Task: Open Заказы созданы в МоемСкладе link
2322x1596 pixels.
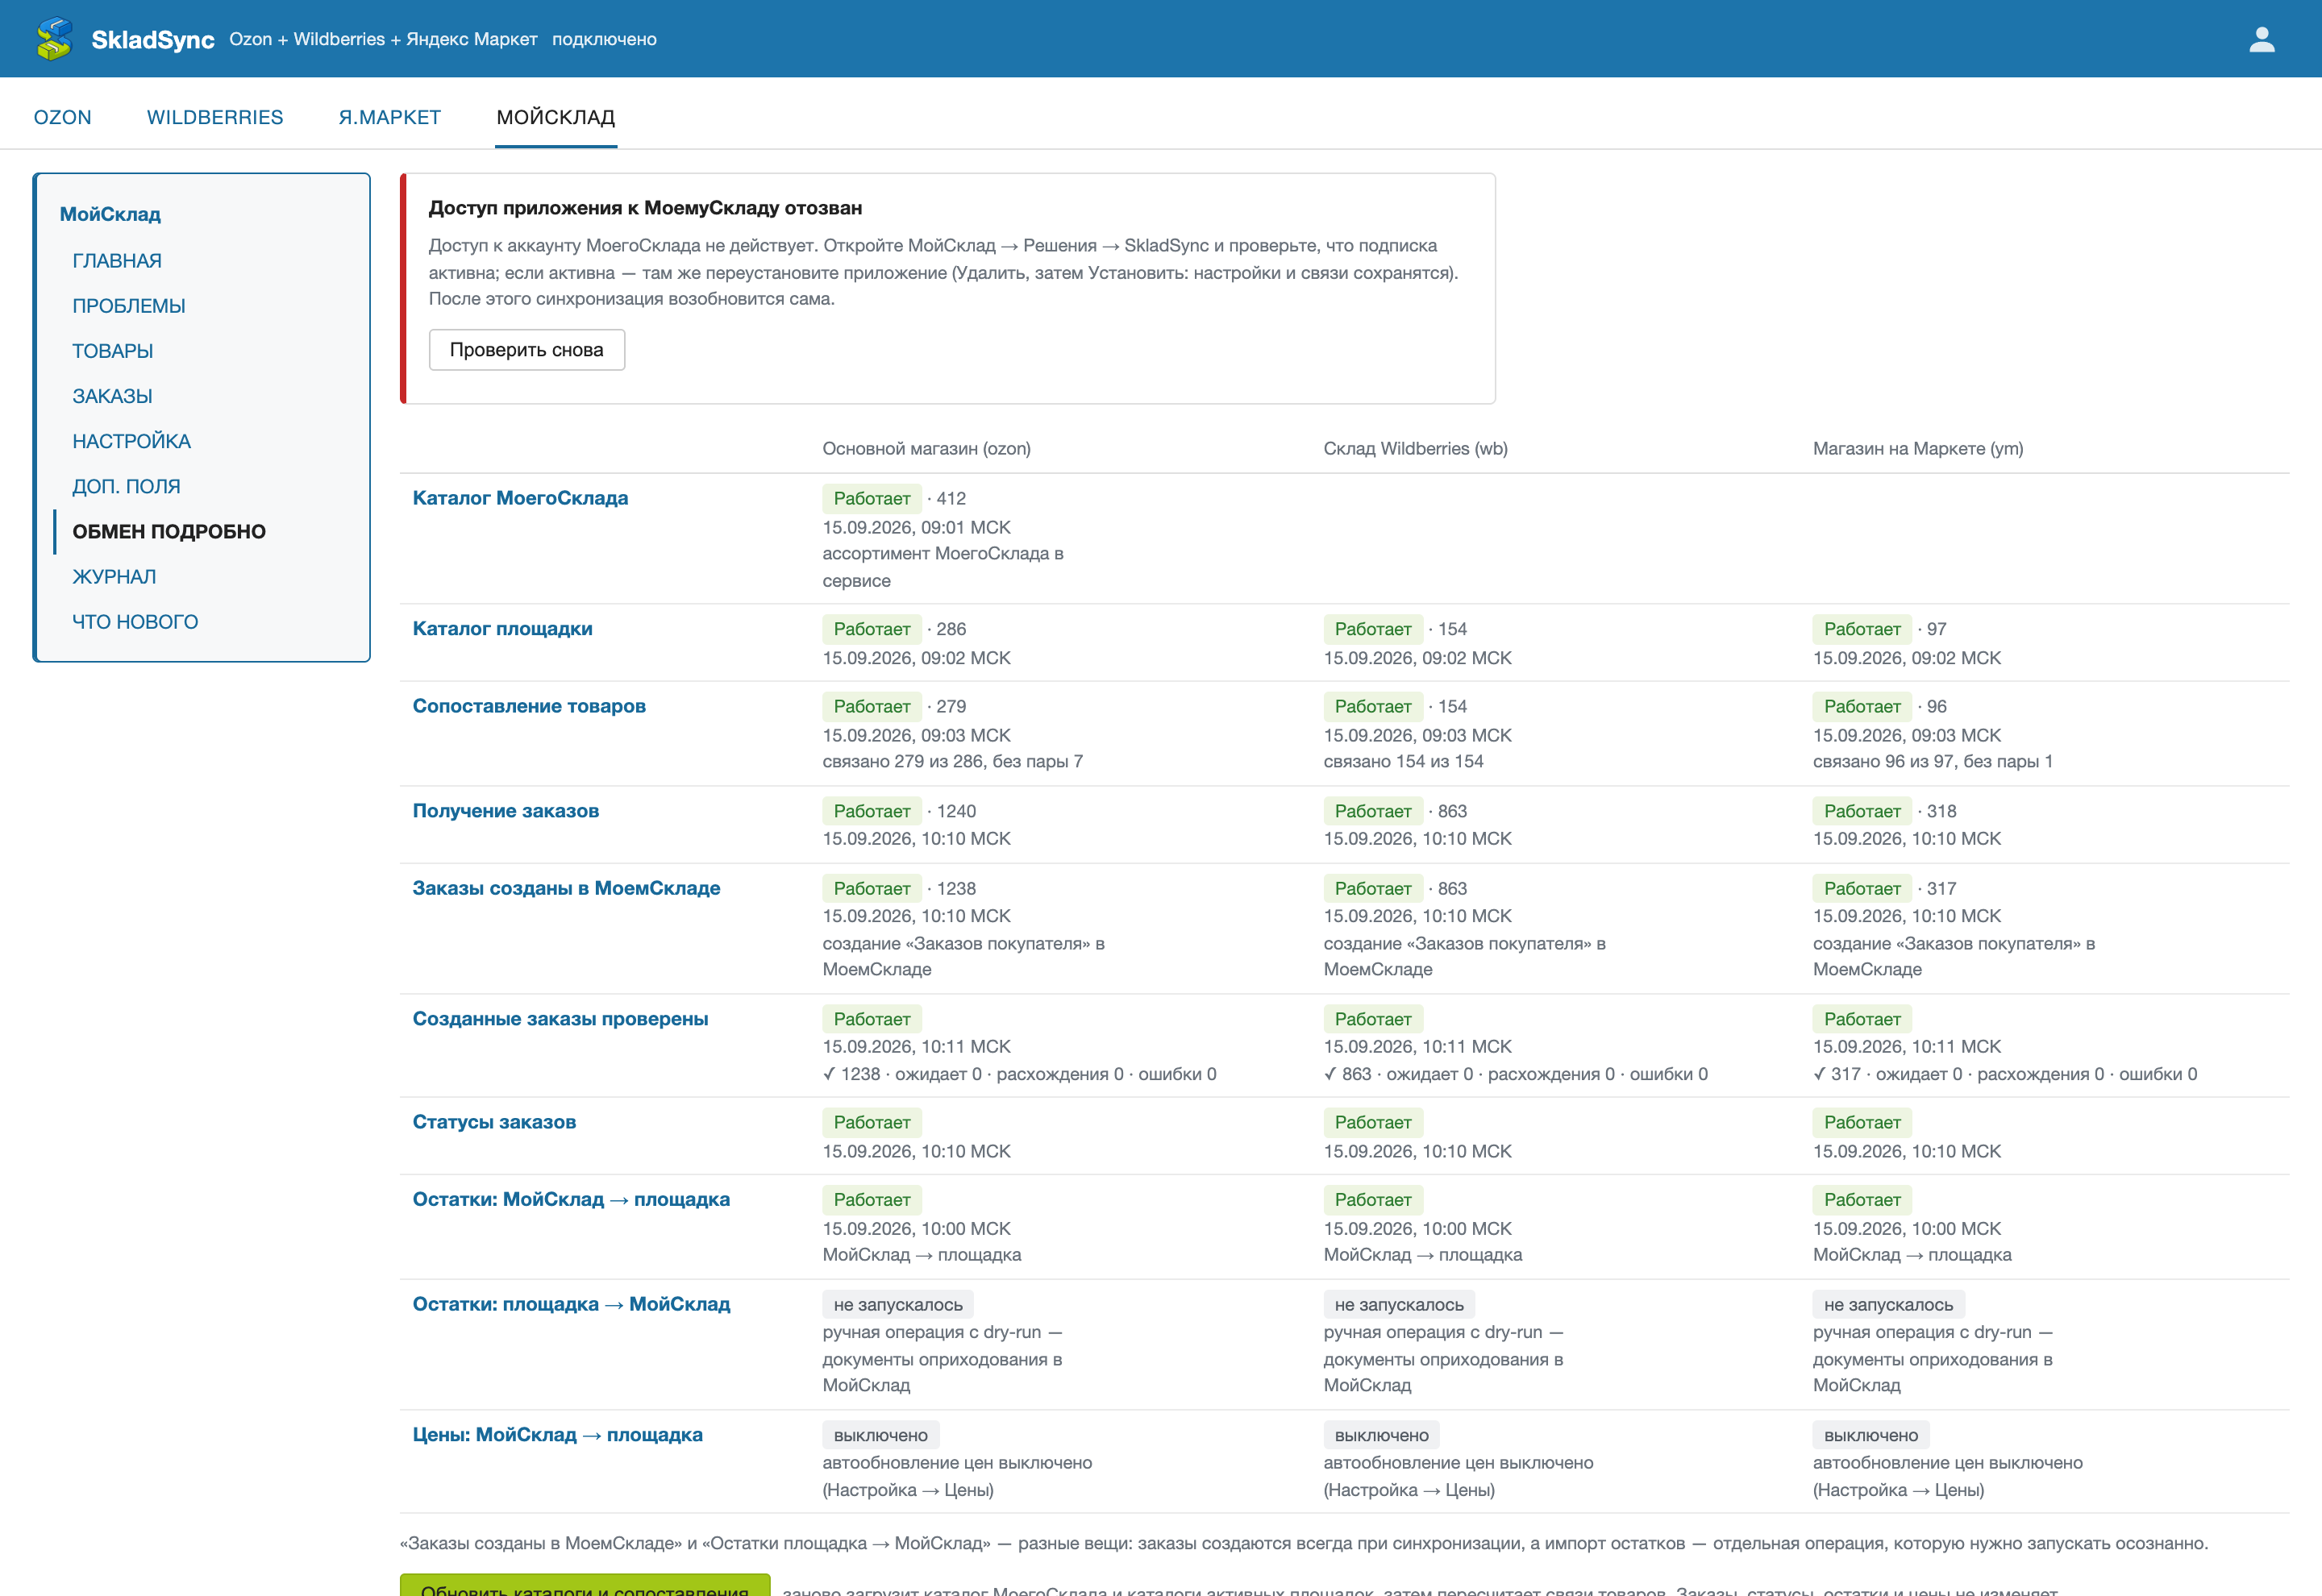Action: (566, 888)
